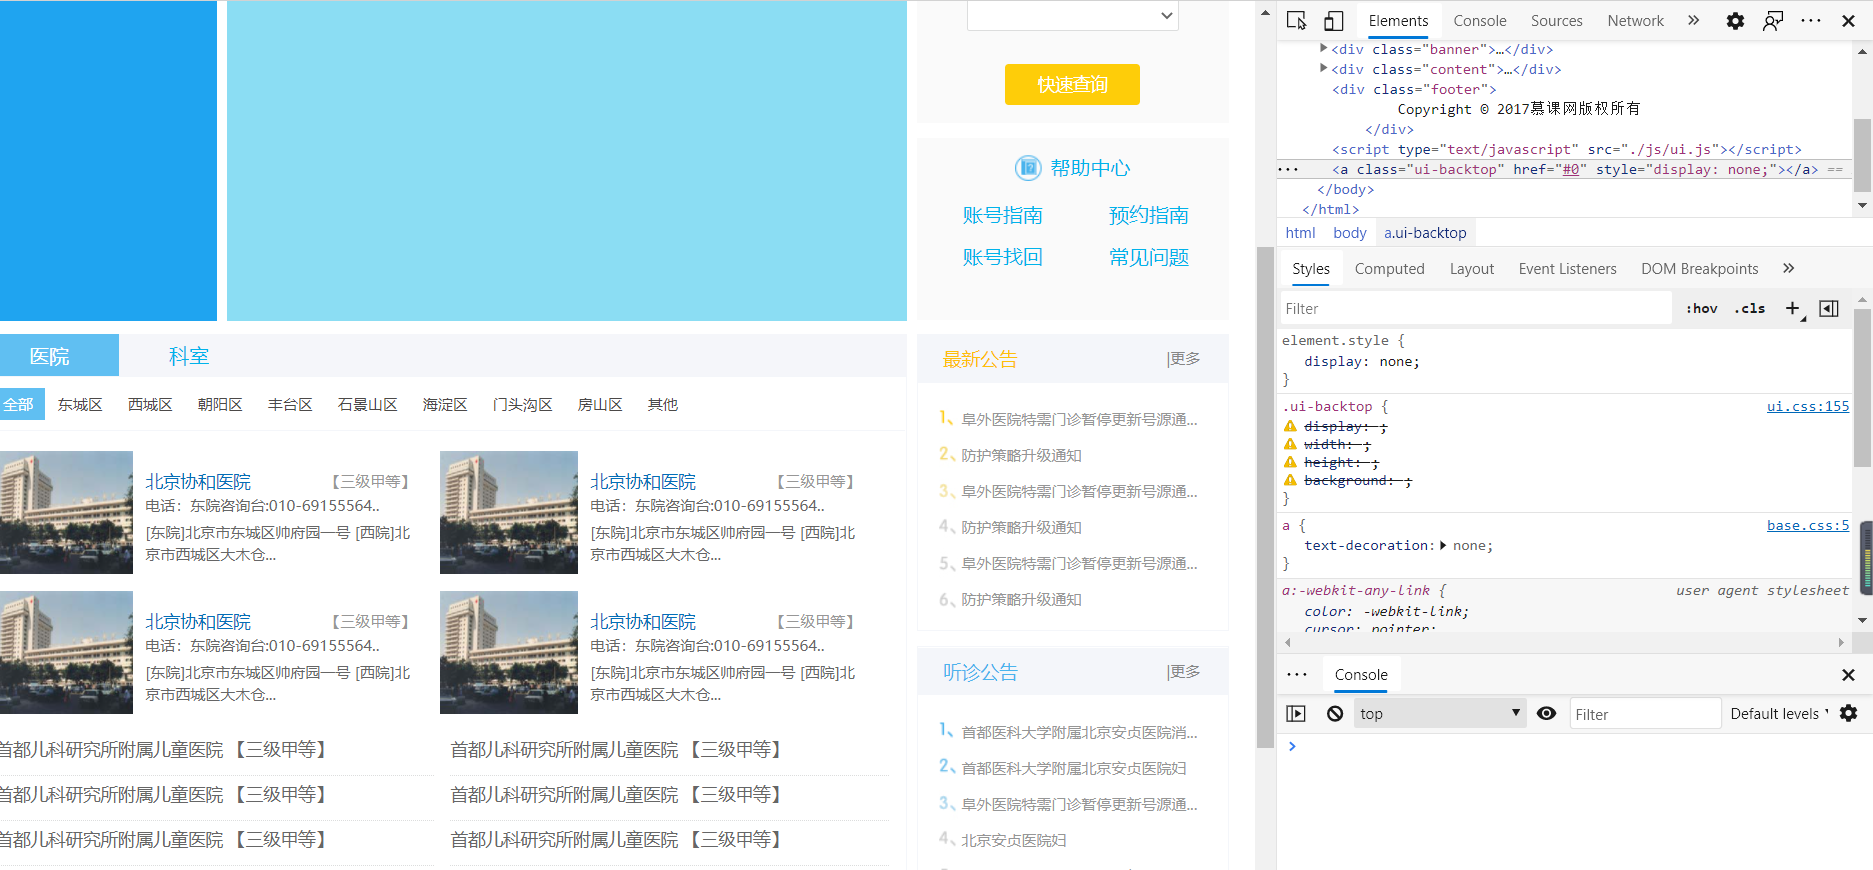
Task: Expand the div class content node
Action: tap(1323, 68)
